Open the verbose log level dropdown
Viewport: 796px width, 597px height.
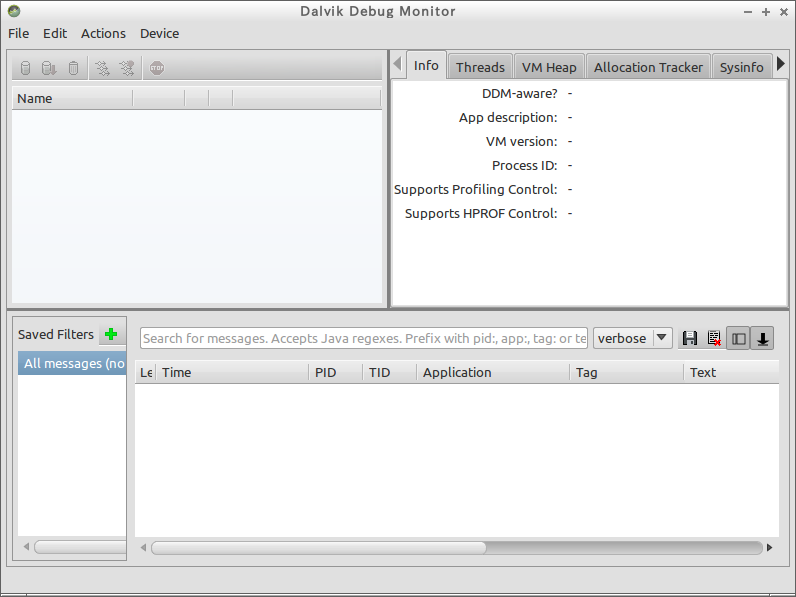pyautogui.click(x=633, y=338)
